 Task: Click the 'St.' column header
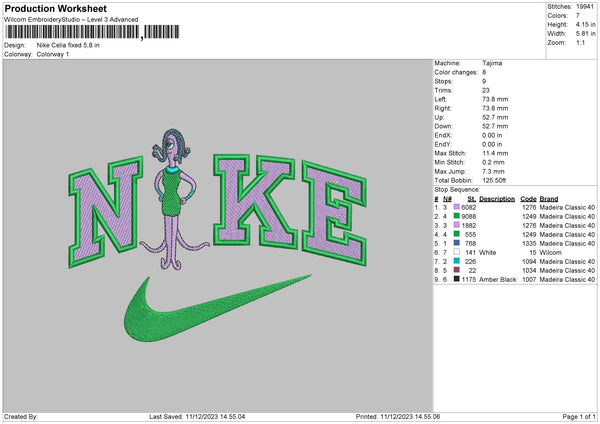pos(471,199)
